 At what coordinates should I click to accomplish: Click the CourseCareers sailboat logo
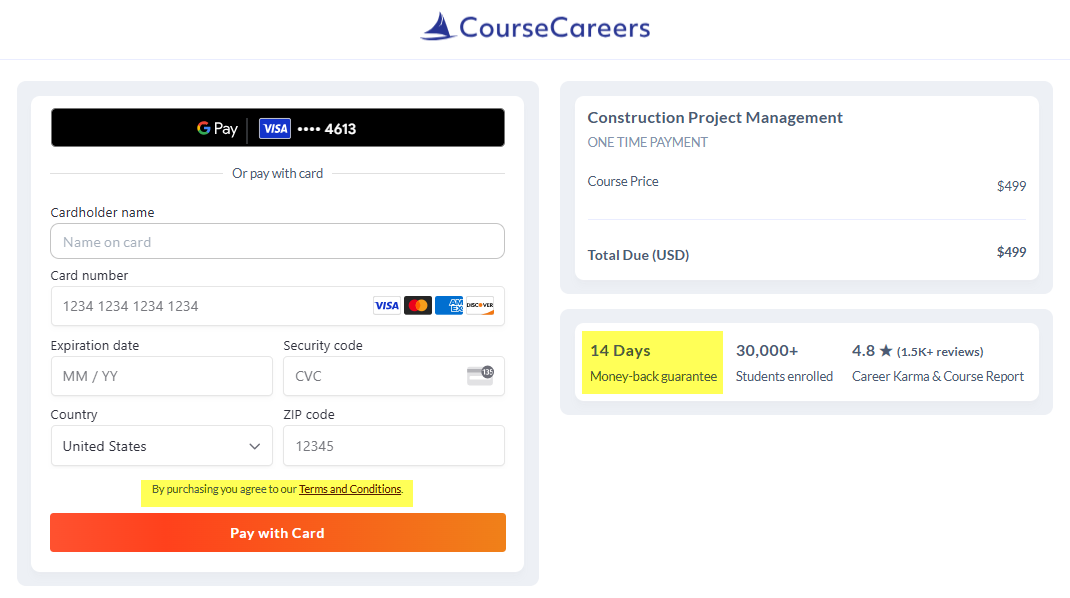tap(438, 27)
